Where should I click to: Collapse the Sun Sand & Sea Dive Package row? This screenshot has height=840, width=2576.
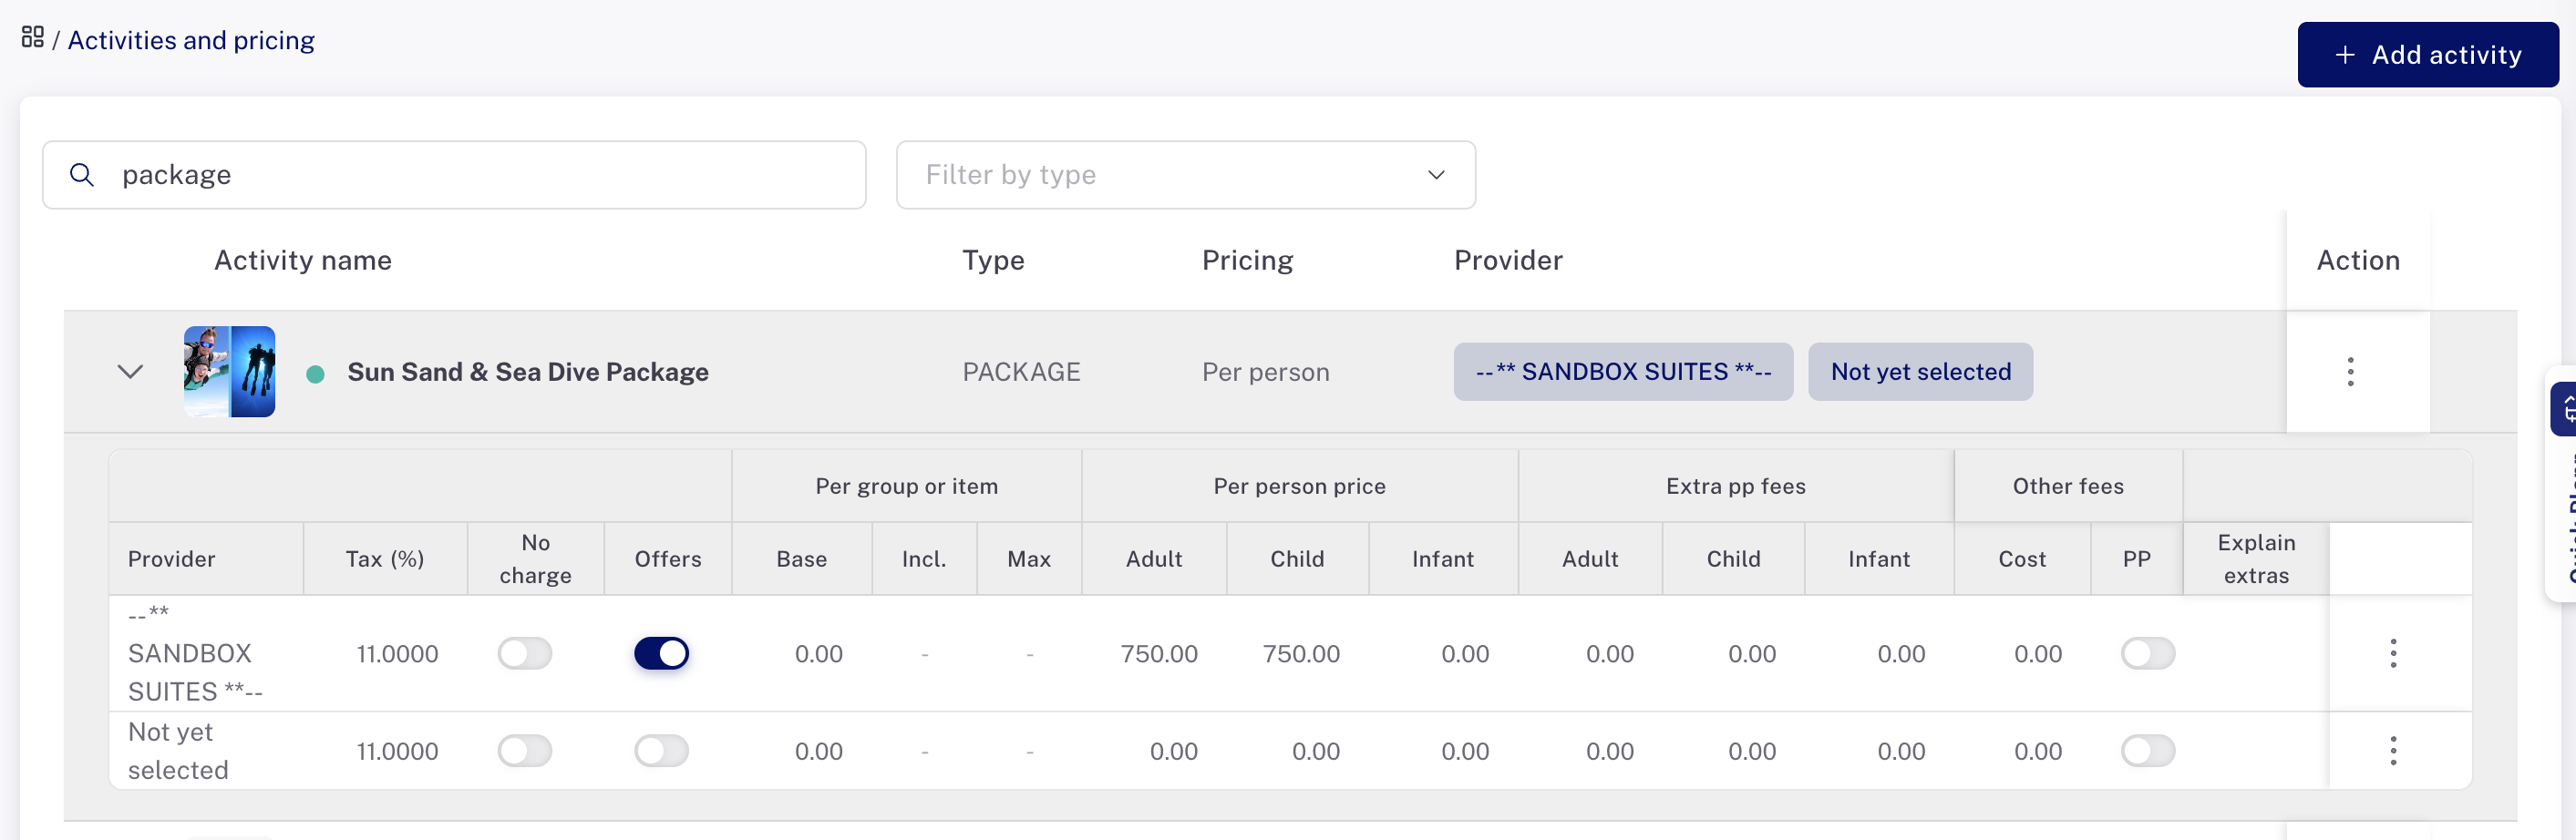pyautogui.click(x=130, y=372)
